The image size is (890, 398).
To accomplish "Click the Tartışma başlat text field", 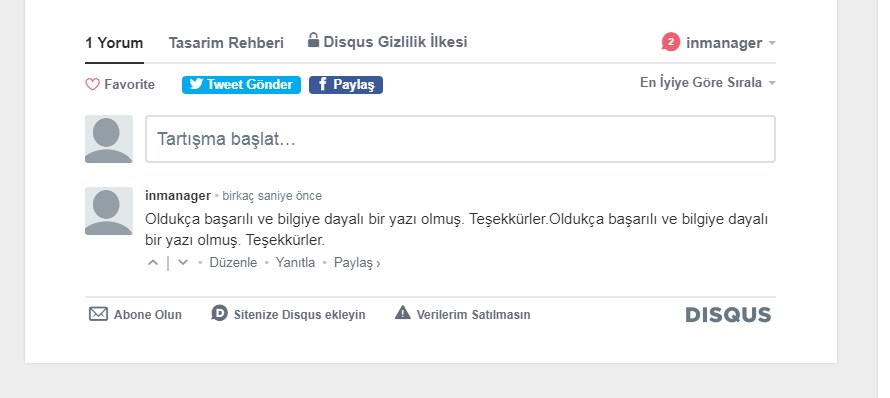I will pos(460,139).
